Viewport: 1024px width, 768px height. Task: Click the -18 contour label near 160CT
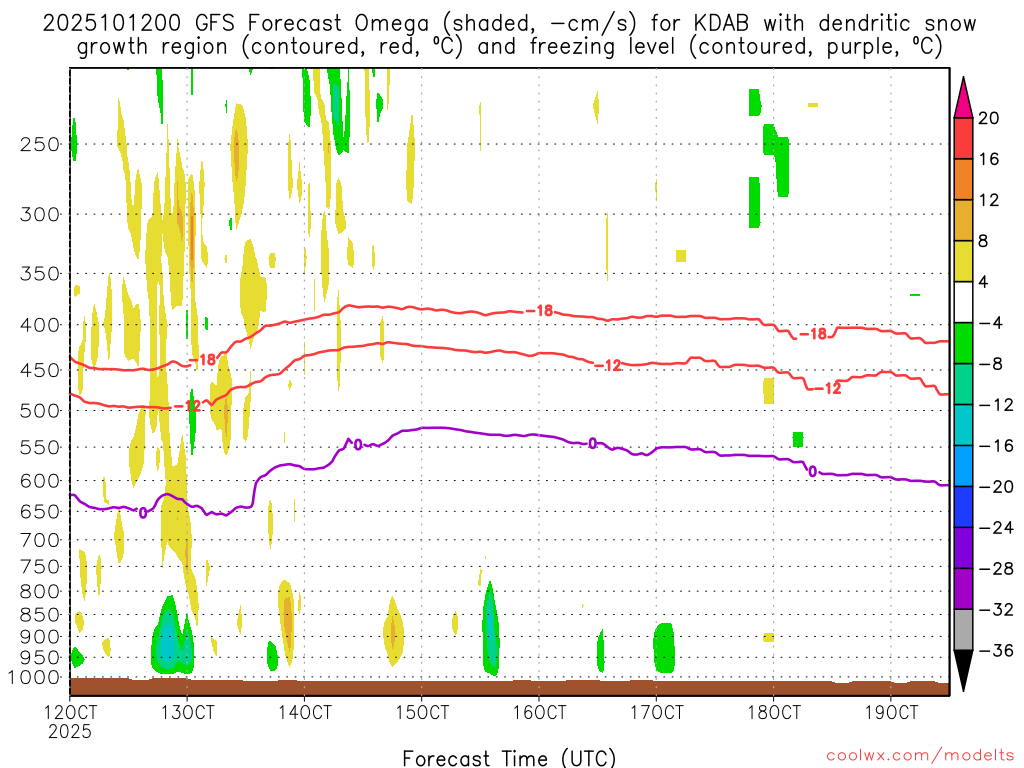pyautogui.click(x=540, y=311)
